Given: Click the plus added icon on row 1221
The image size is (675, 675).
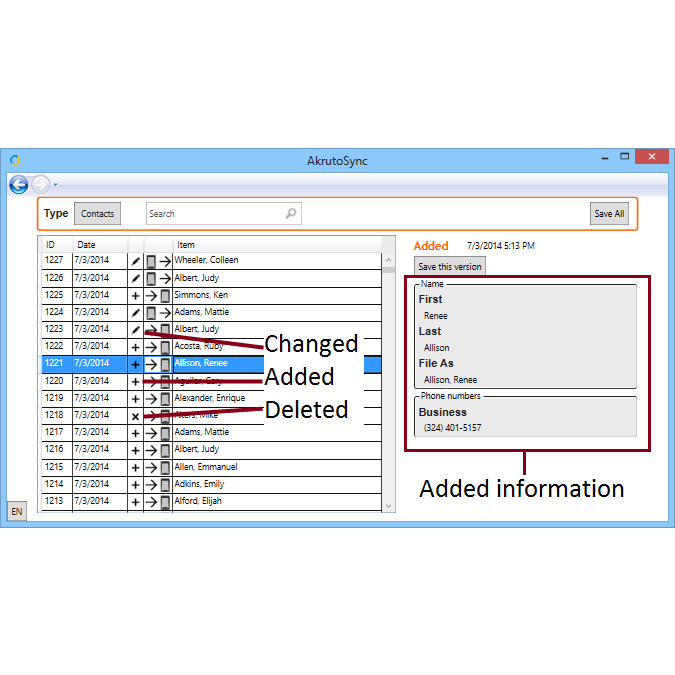Looking at the screenshot, I should [135, 365].
